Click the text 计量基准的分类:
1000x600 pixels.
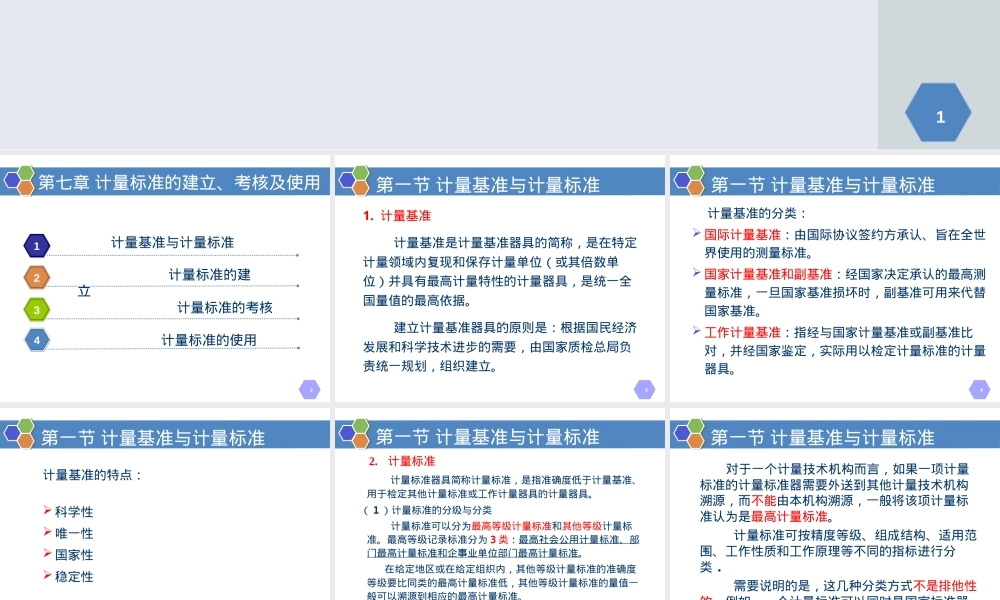coord(757,214)
